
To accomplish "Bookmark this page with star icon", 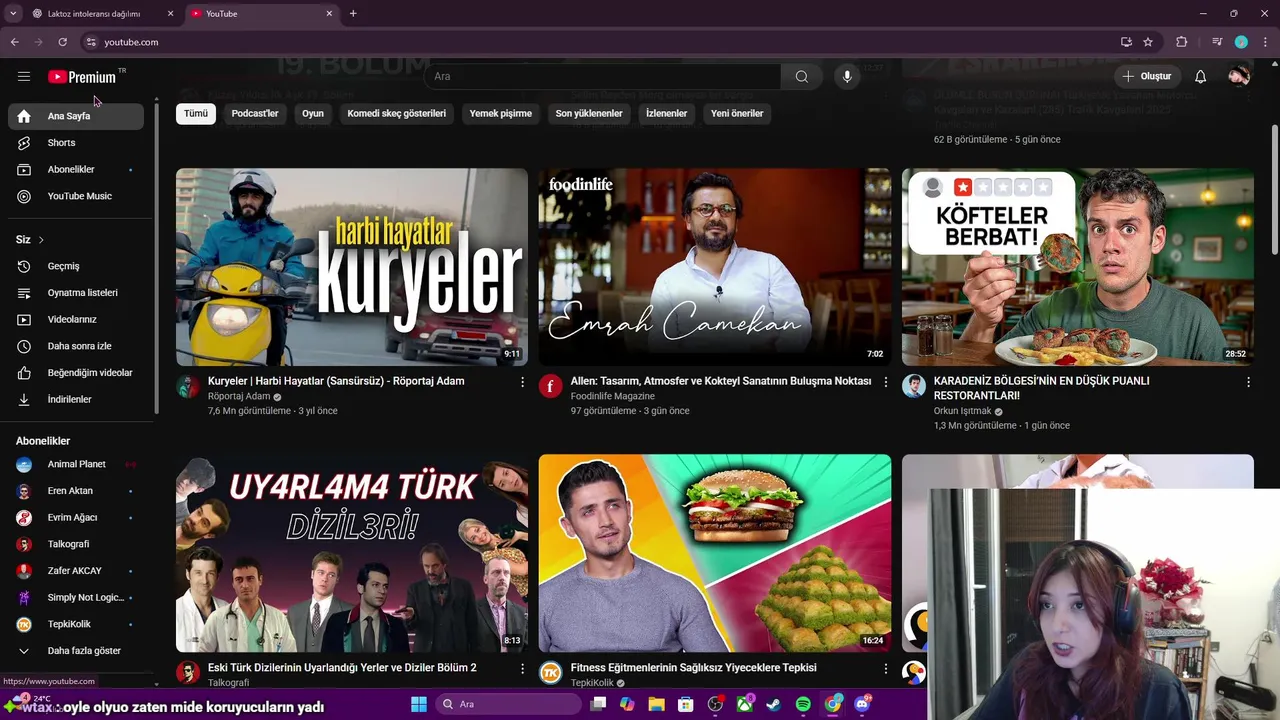I will point(1148,42).
